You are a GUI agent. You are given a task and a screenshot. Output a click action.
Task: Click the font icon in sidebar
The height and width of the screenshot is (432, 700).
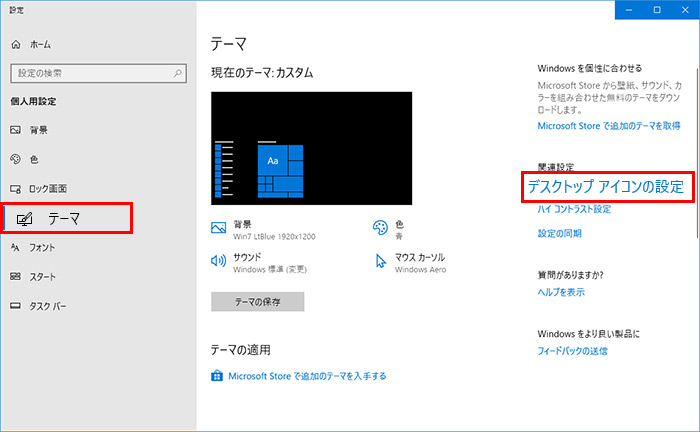[x=16, y=247]
